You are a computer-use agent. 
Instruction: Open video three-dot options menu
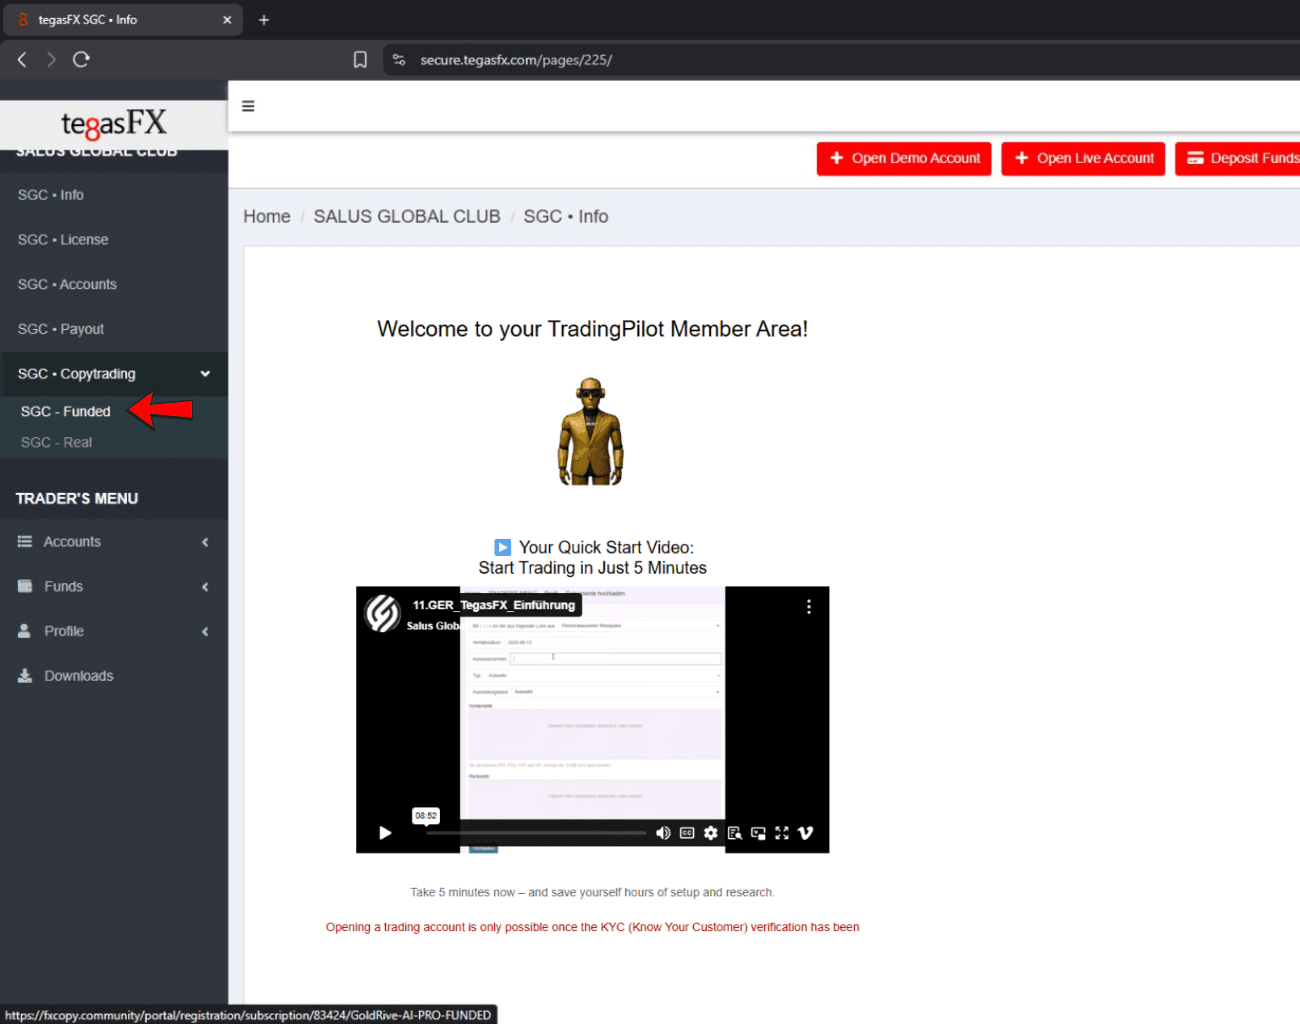pos(809,606)
